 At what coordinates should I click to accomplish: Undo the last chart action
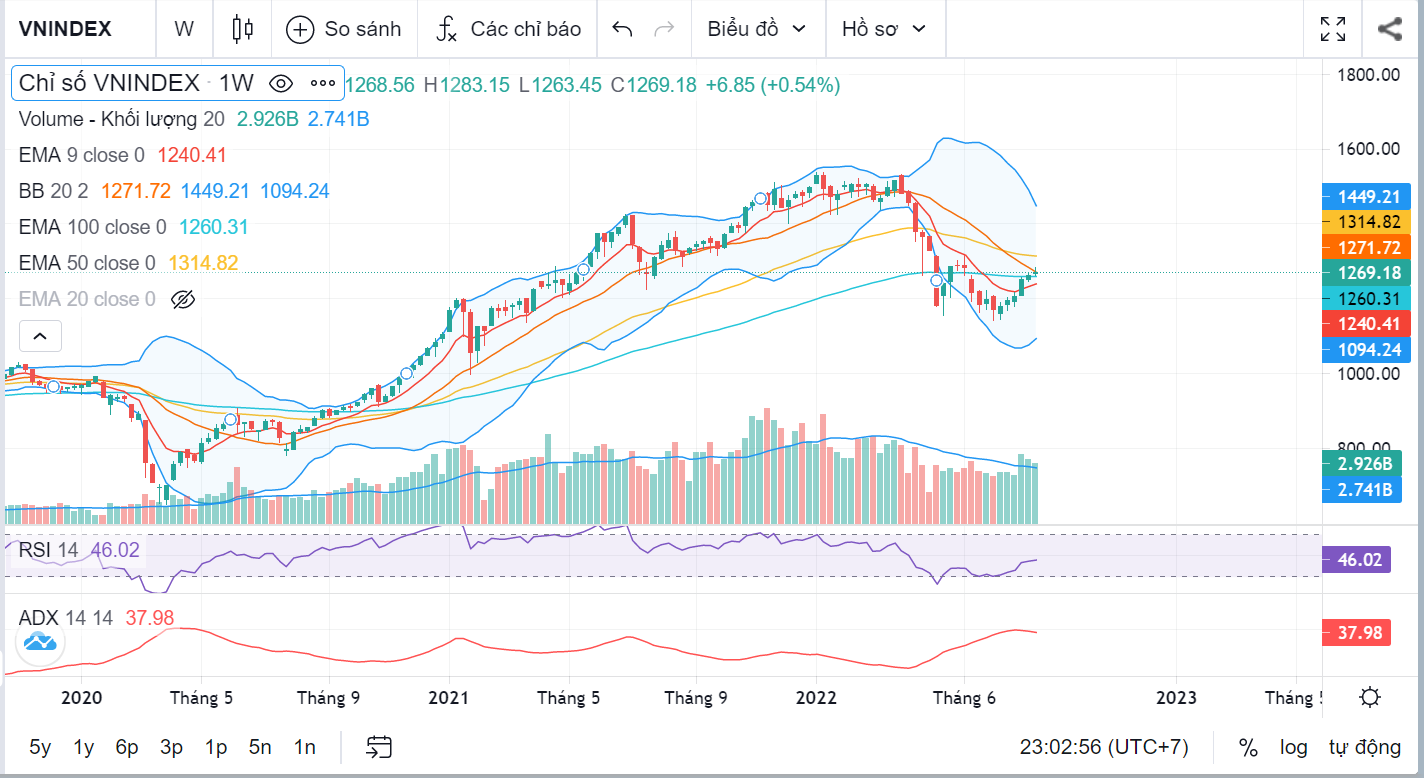coord(622,28)
